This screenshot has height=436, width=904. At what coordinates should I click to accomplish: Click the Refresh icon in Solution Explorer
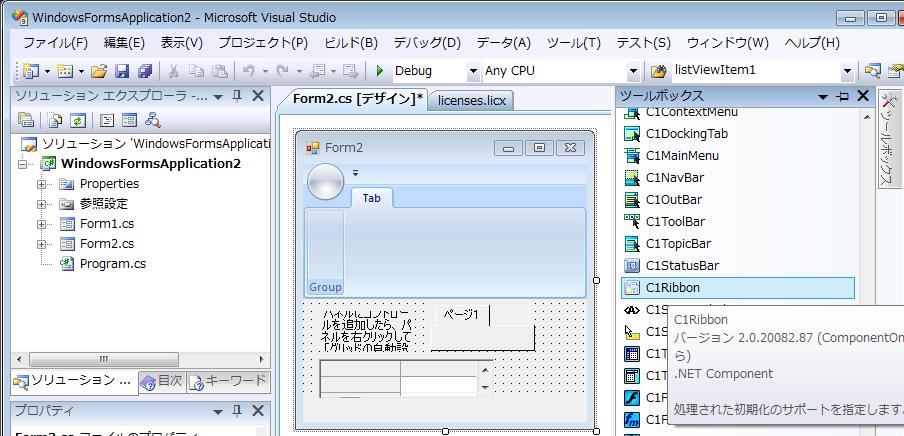tap(77, 120)
